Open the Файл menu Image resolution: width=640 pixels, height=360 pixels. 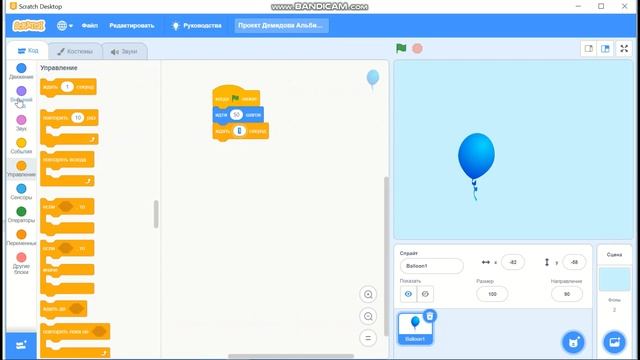click(89, 26)
